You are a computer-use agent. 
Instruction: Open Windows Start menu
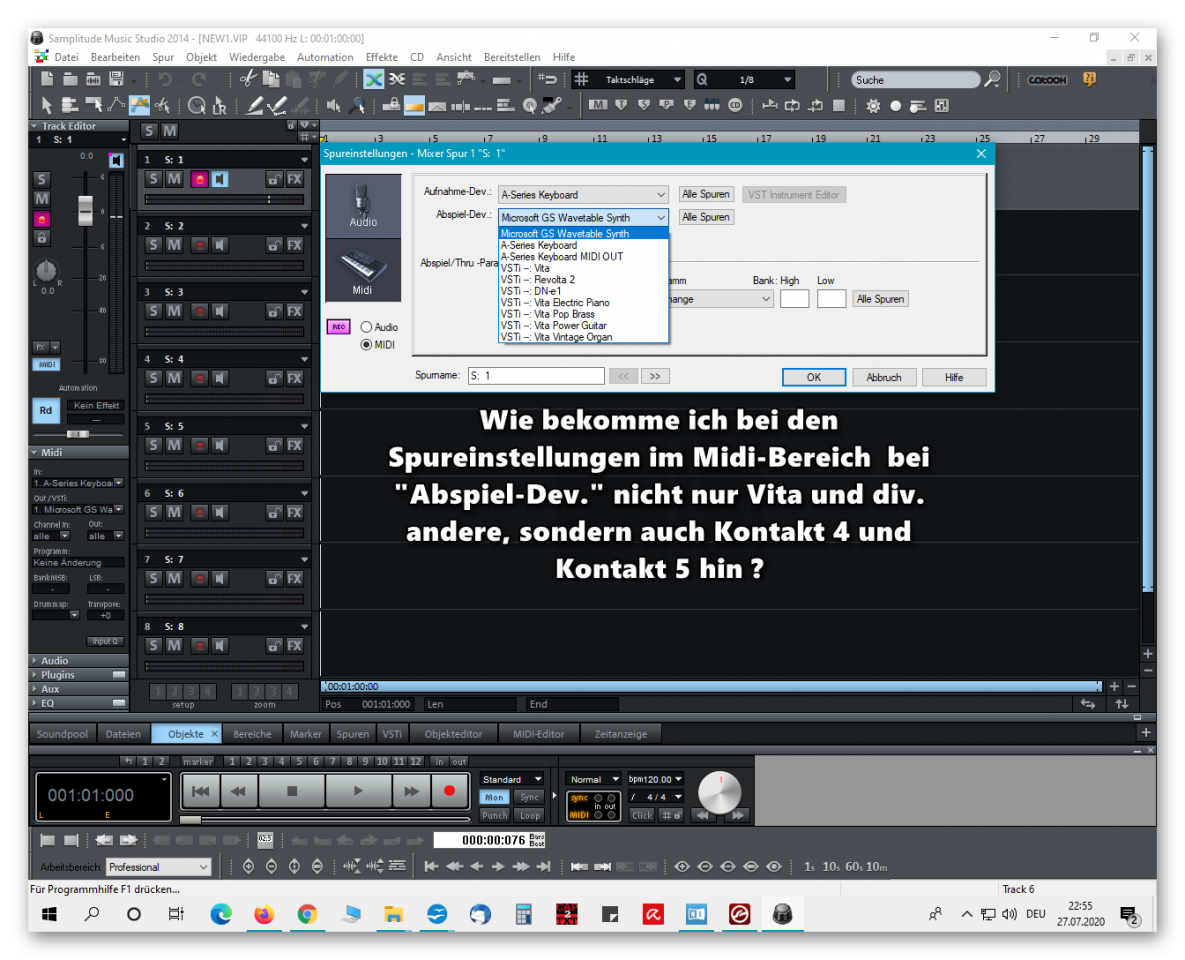click(x=49, y=915)
